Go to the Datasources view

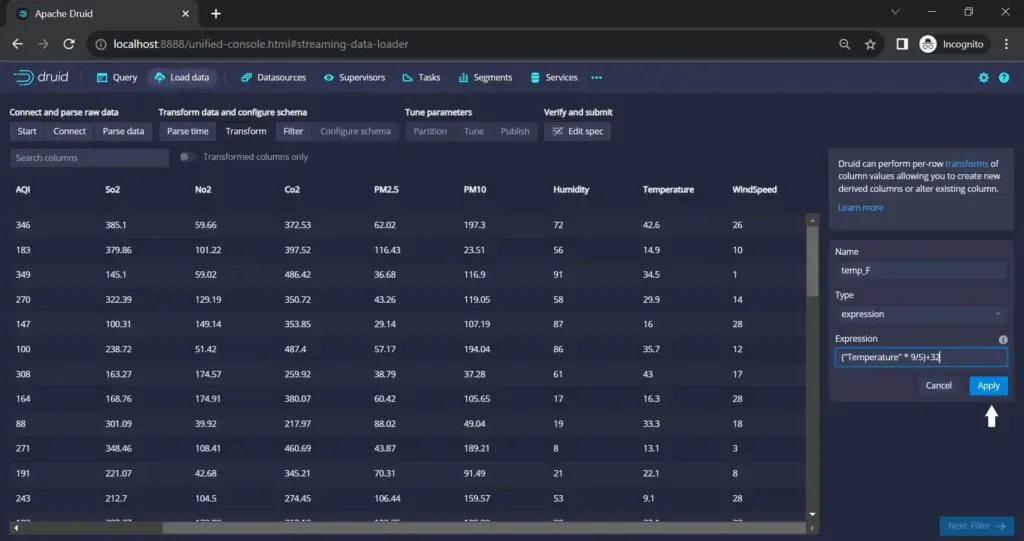pos(274,77)
